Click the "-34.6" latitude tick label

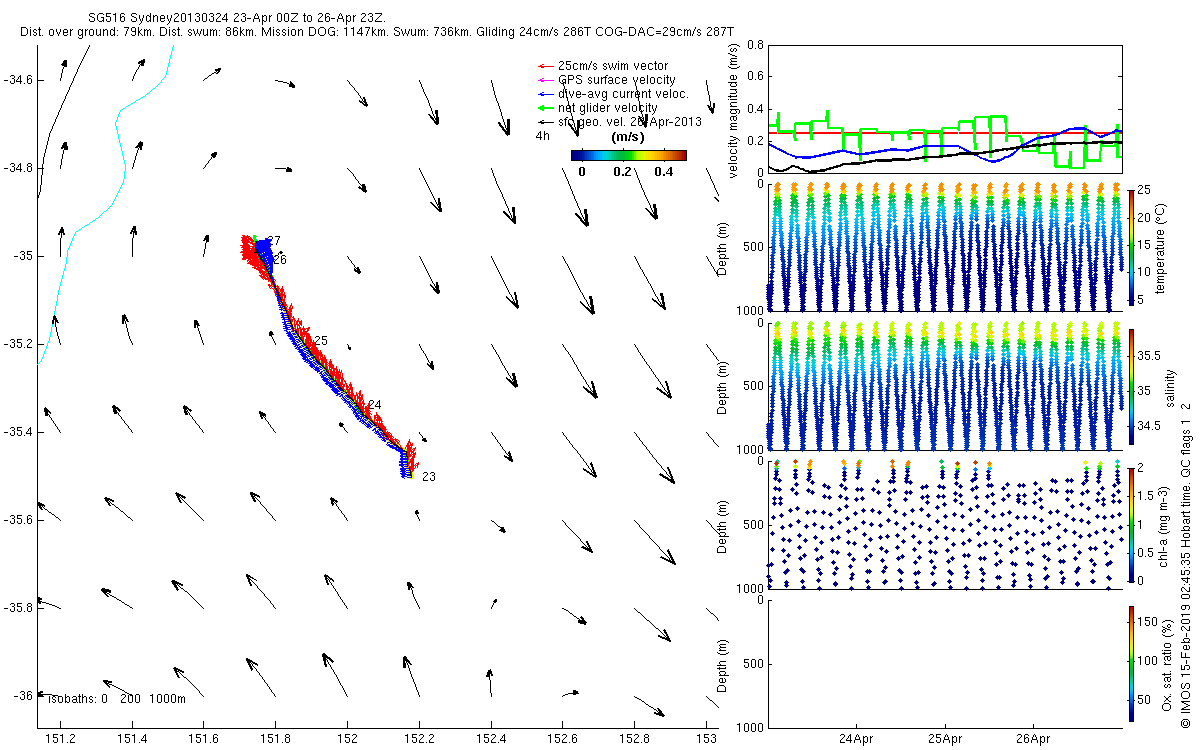click(x=18, y=80)
